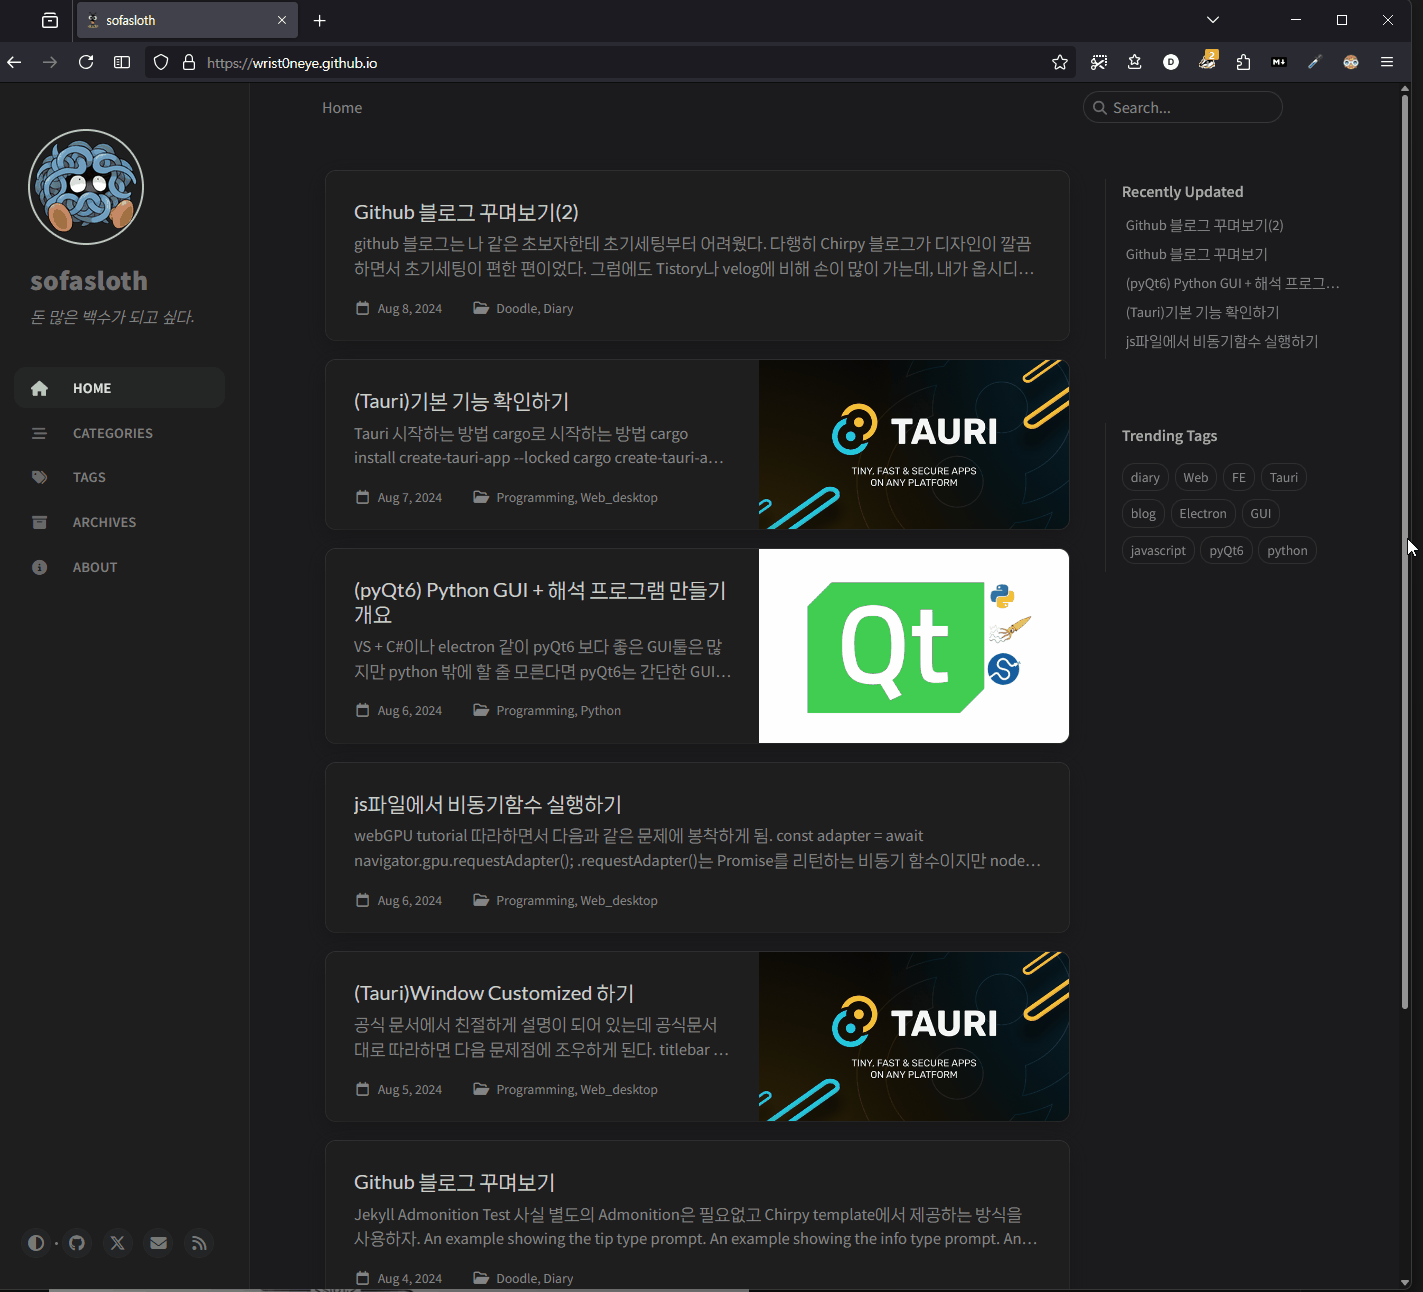The width and height of the screenshot is (1423, 1292).
Task: Click tracking protection shield icon
Action: pos(161,62)
